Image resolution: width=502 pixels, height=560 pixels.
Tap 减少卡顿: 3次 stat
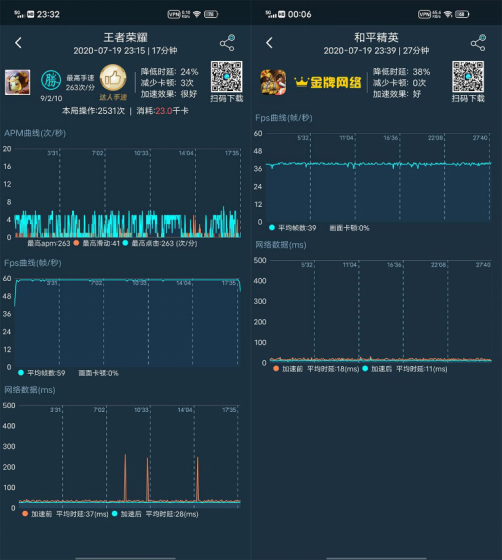point(167,83)
